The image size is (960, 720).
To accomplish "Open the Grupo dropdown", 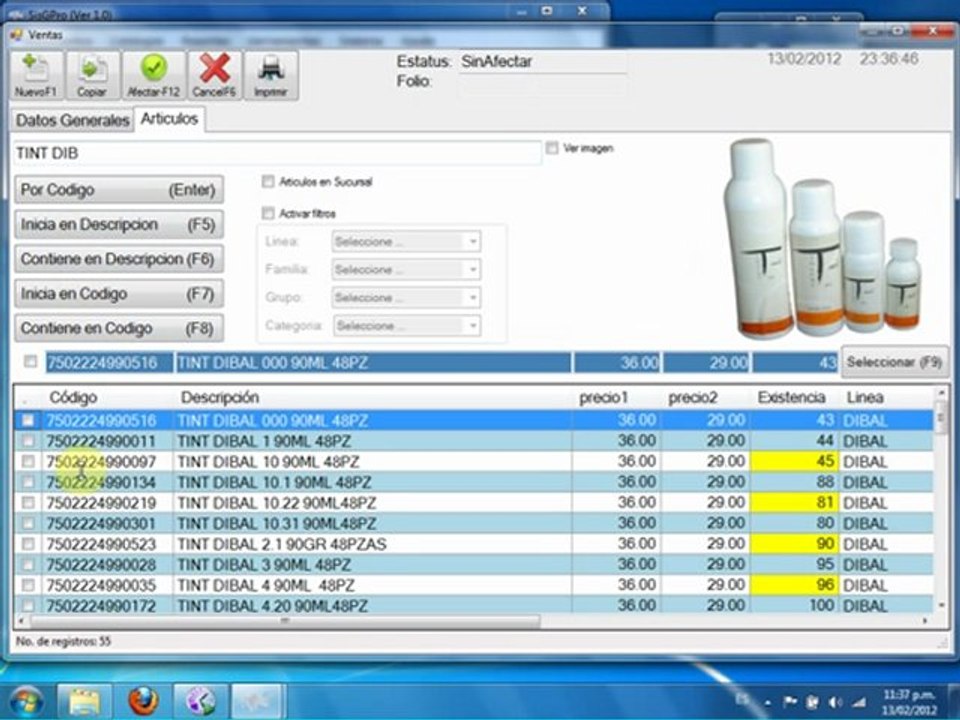I will tap(406, 298).
